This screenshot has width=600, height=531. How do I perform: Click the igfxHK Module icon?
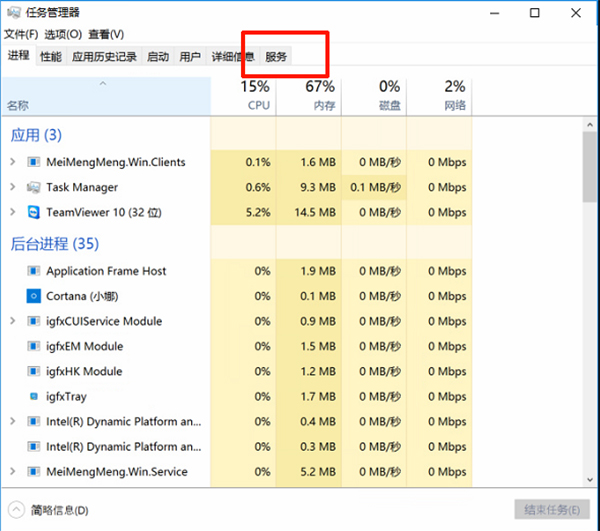tap(34, 371)
